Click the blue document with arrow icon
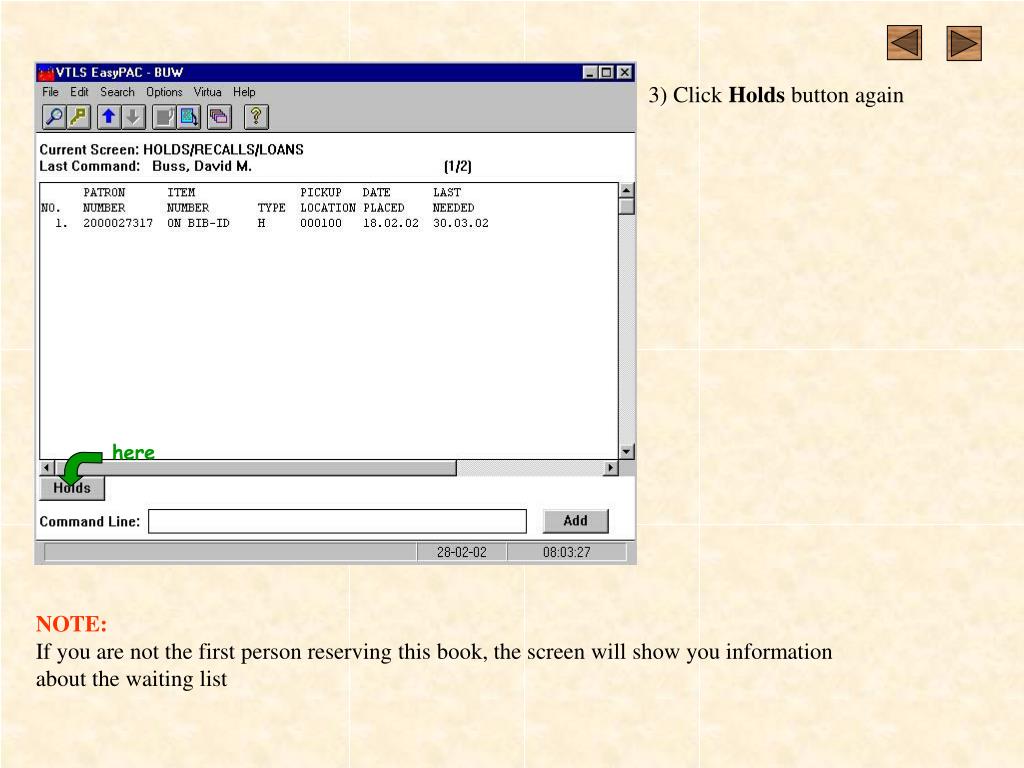1024x768 pixels. pos(189,117)
